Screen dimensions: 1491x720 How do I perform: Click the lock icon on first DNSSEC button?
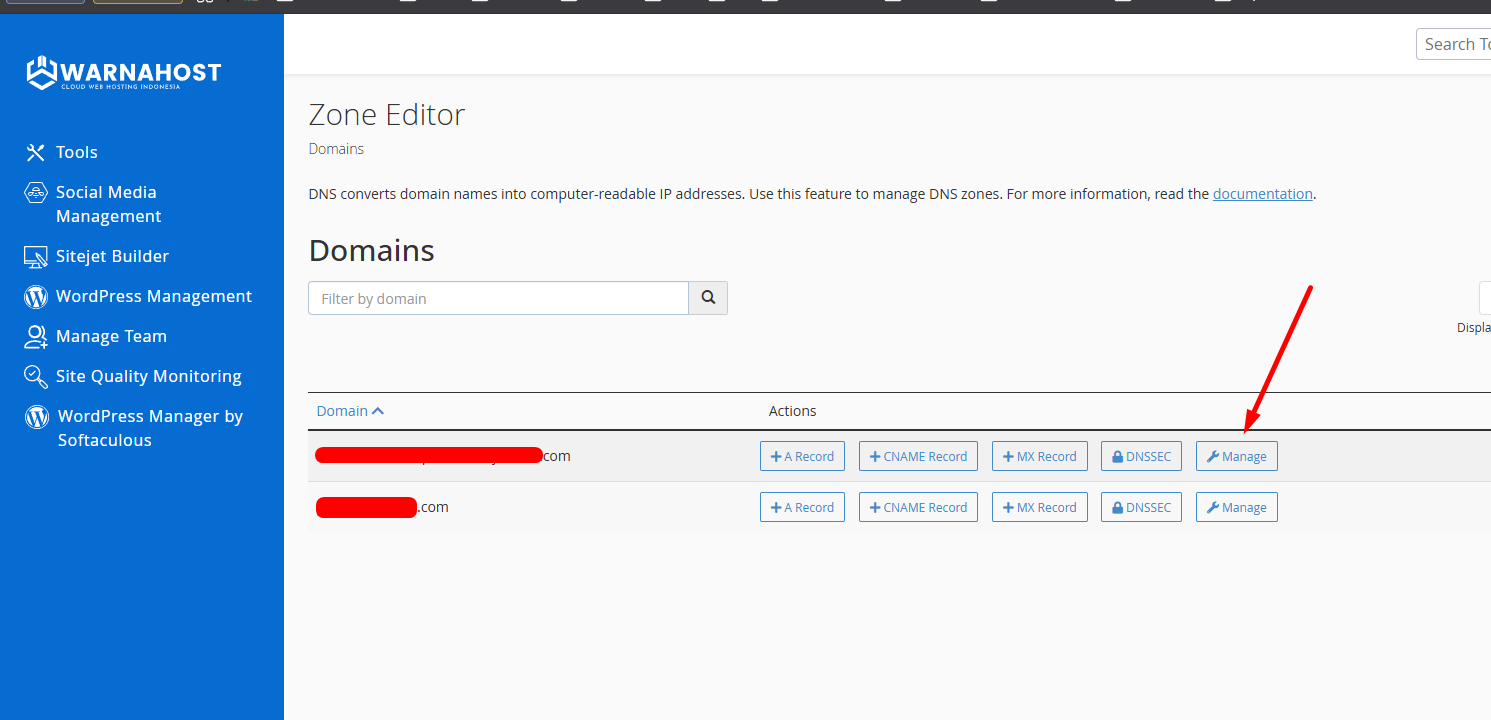(1117, 455)
